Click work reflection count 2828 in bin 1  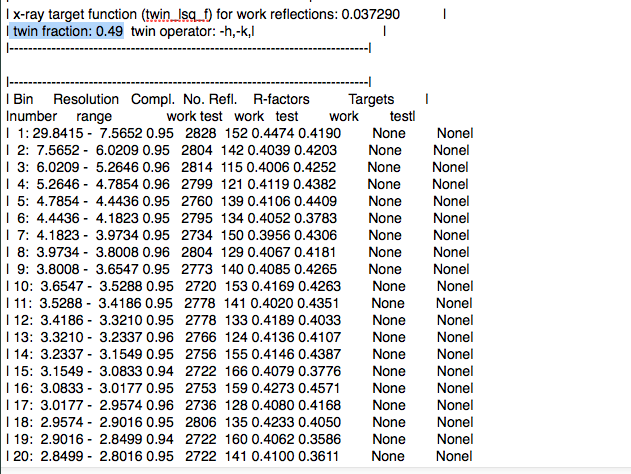click(198, 134)
